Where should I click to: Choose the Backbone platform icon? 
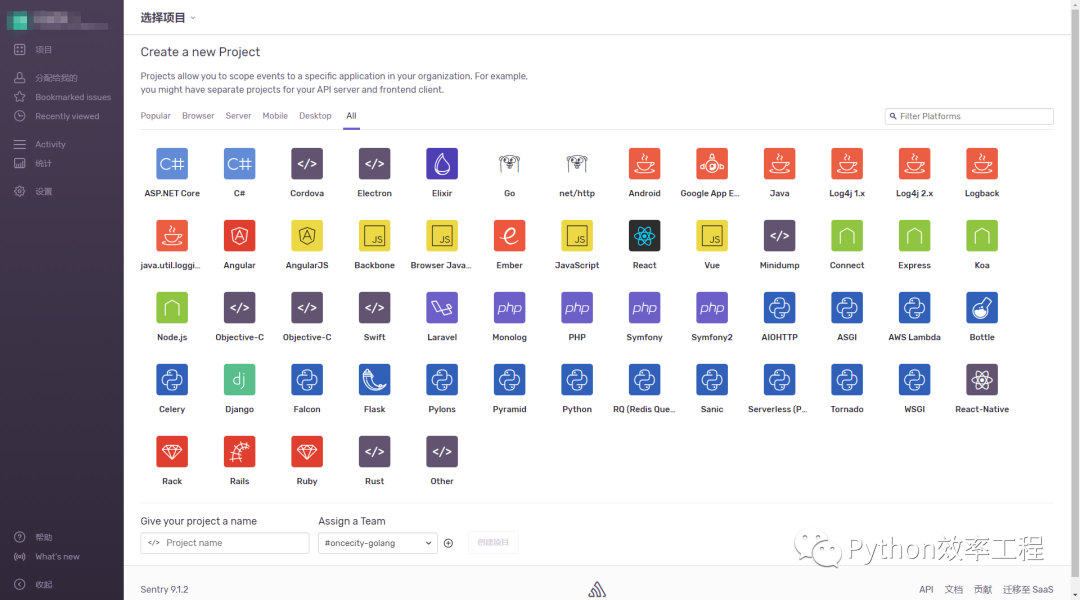click(374, 236)
